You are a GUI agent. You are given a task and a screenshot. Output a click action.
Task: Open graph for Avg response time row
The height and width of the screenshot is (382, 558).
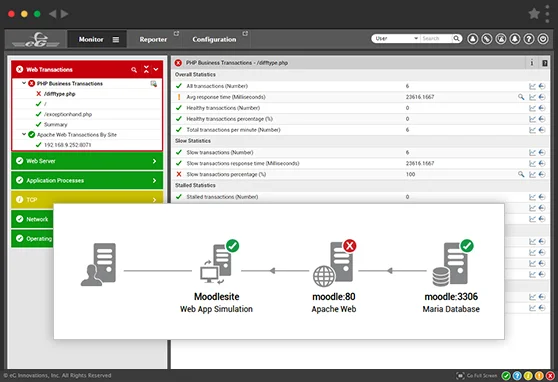(532, 97)
